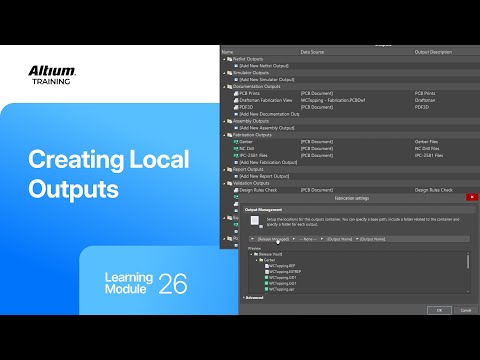
Task: Click the Add New Fabrication Output icon
Action: (236, 162)
